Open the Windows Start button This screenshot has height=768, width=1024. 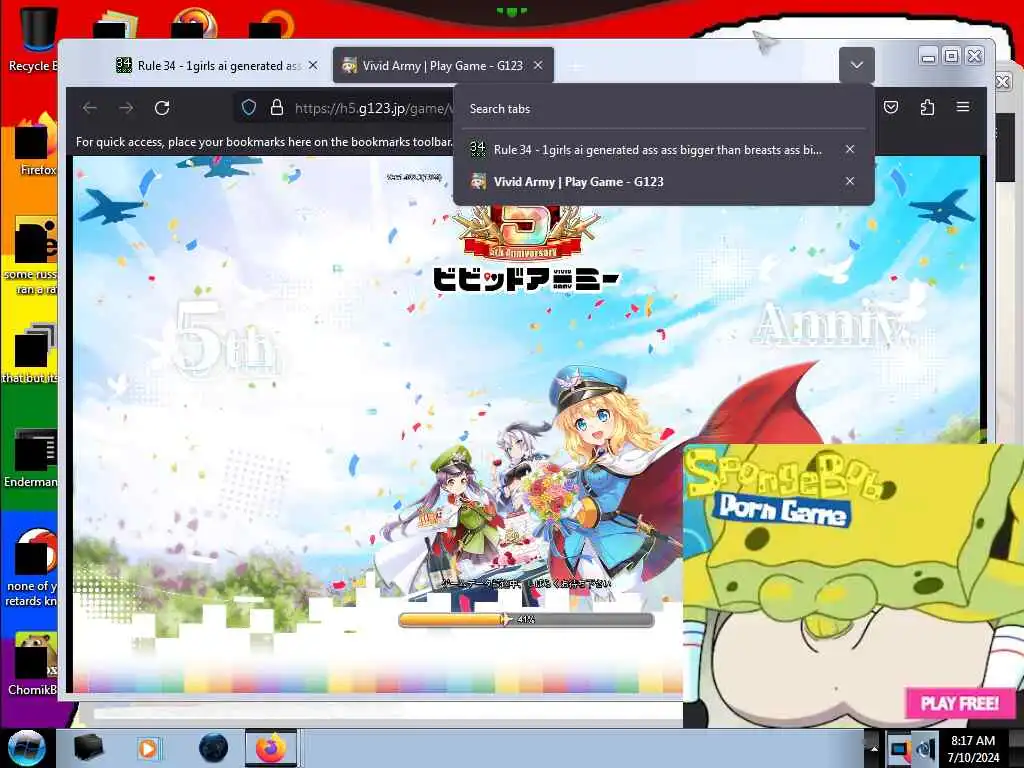click(x=27, y=748)
